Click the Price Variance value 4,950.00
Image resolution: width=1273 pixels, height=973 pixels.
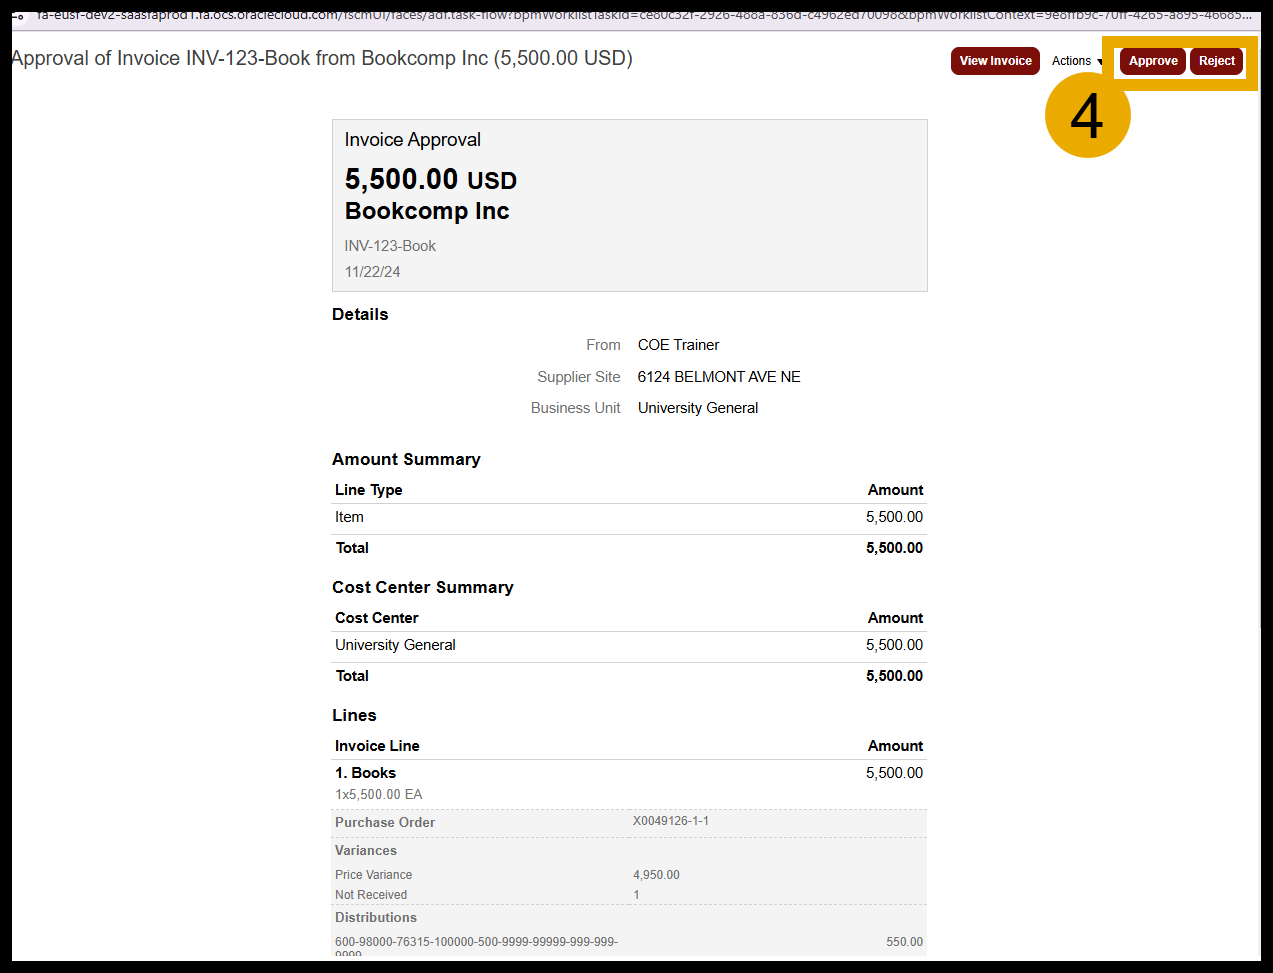click(656, 875)
